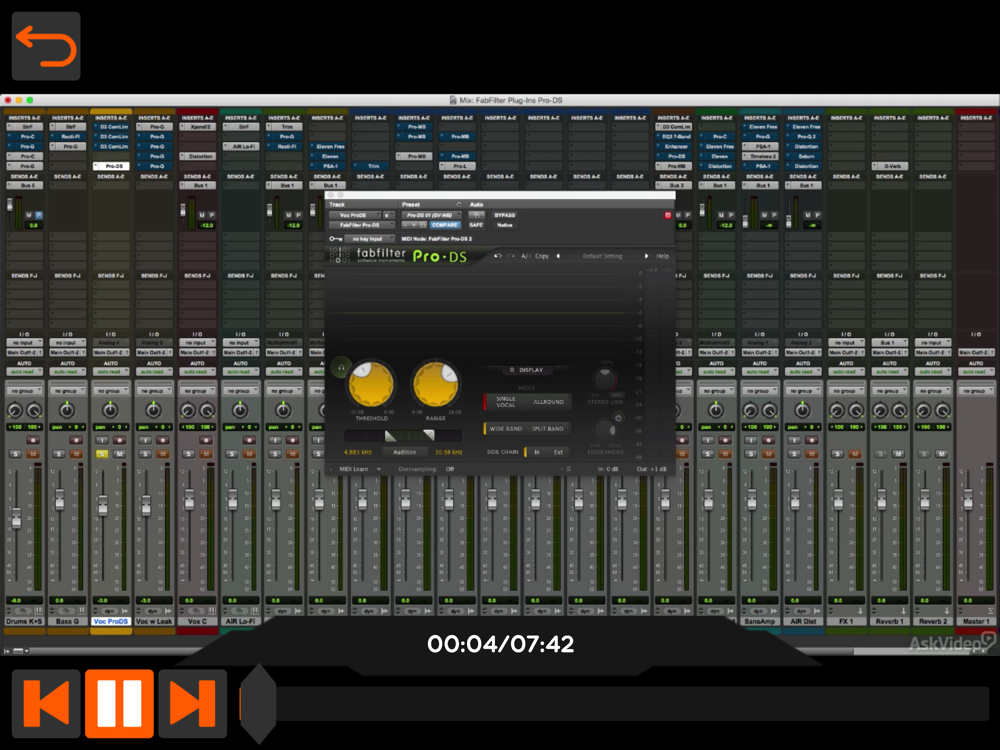Open the Default Setting preset menu
This screenshot has height=750, width=1000.
tap(602, 256)
